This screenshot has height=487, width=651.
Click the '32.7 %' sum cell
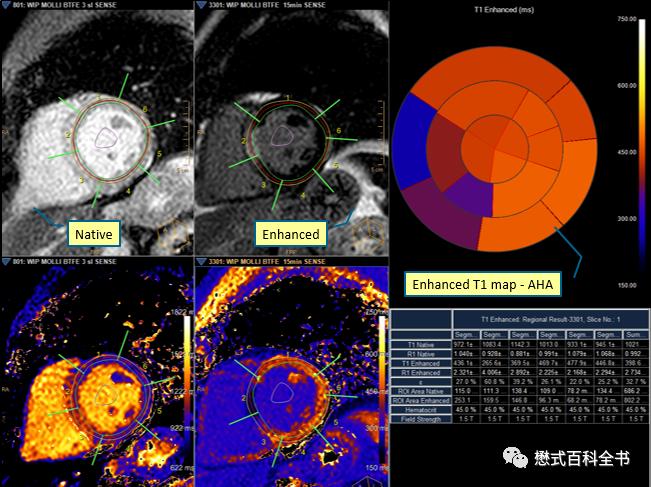tap(635, 382)
